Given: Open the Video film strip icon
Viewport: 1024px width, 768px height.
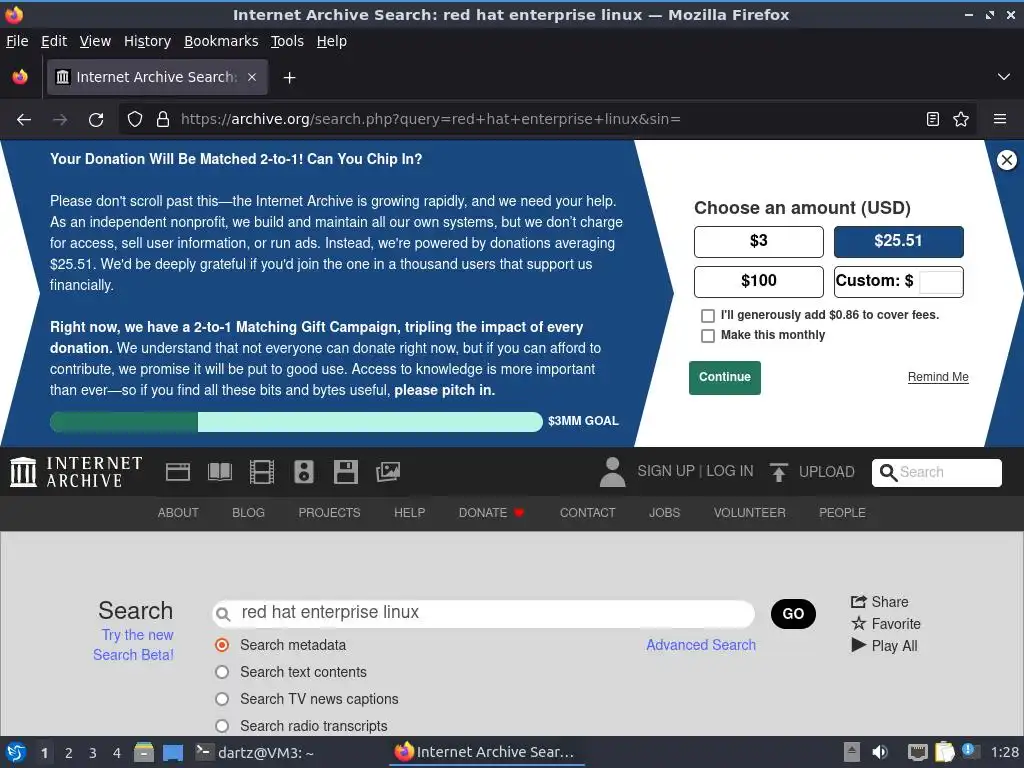Looking at the screenshot, I should pos(261,472).
